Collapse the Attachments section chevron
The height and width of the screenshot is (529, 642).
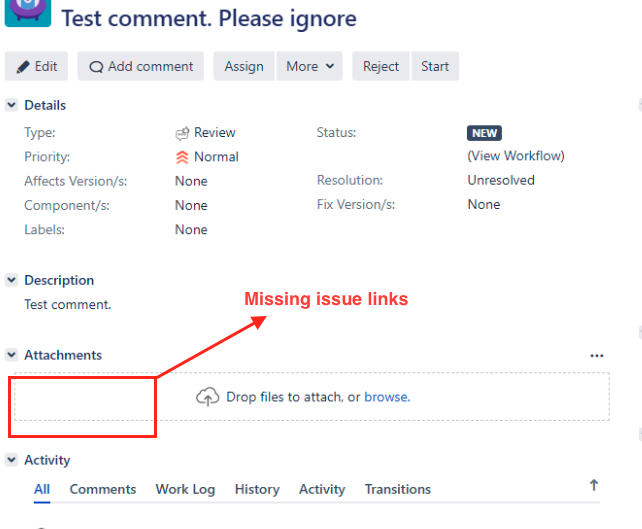click(11, 355)
